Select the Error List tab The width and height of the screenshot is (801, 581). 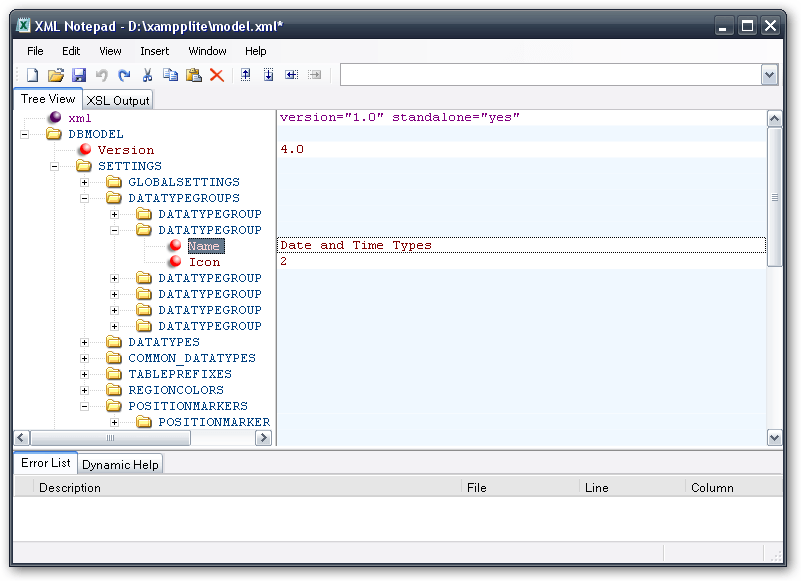(45, 462)
